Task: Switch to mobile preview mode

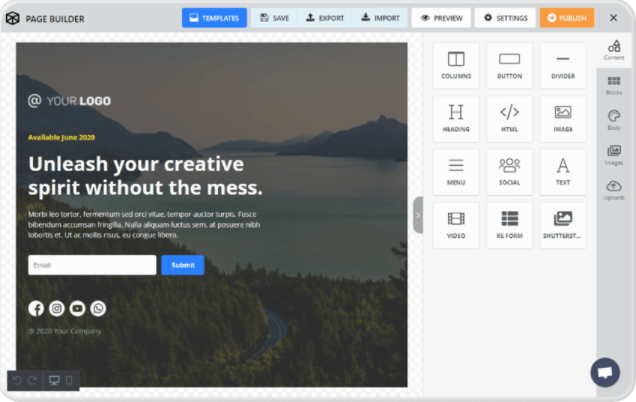Action: pyautogui.click(x=69, y=380)
